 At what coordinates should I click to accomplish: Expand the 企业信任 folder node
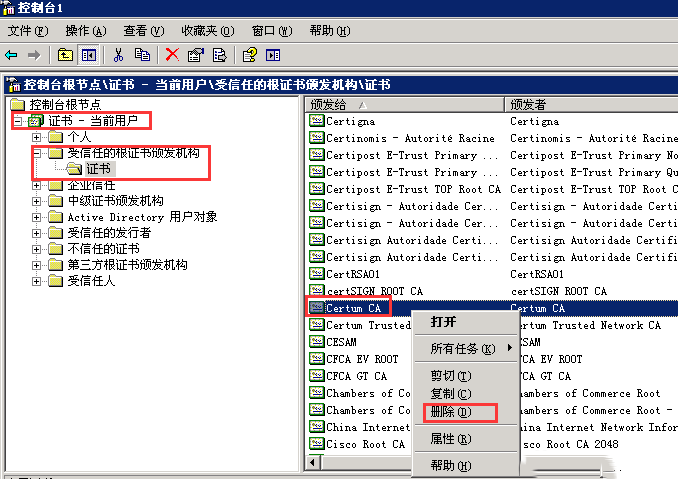pyautogui.click(x=36, y=185)
